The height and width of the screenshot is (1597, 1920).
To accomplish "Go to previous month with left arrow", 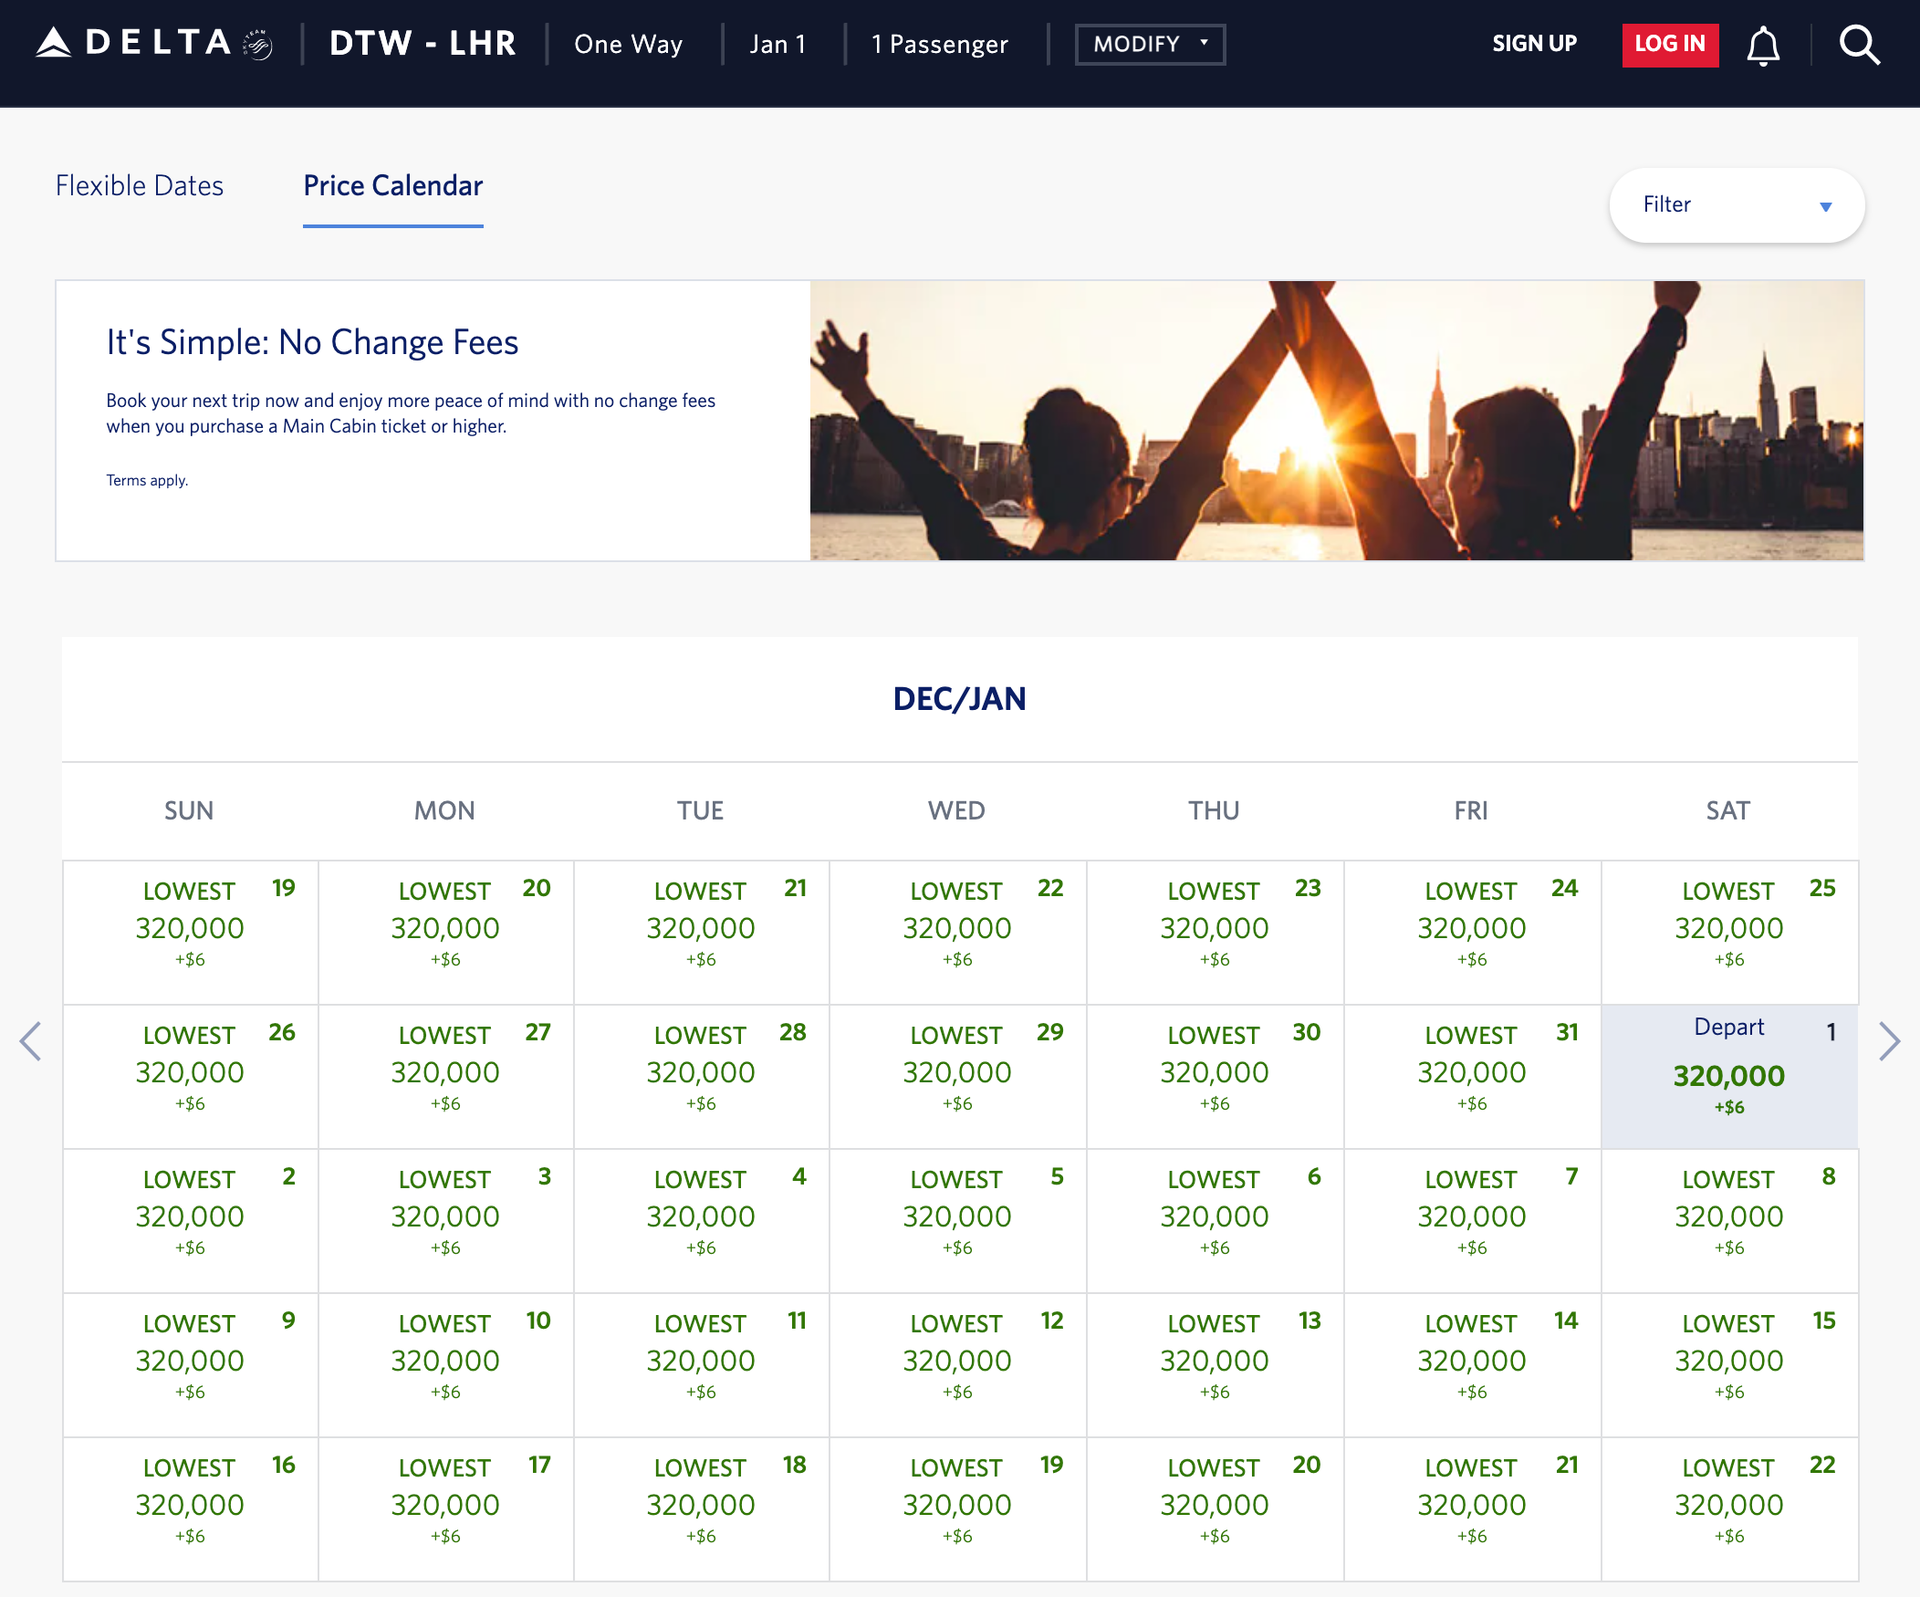I will point(31,1041).
